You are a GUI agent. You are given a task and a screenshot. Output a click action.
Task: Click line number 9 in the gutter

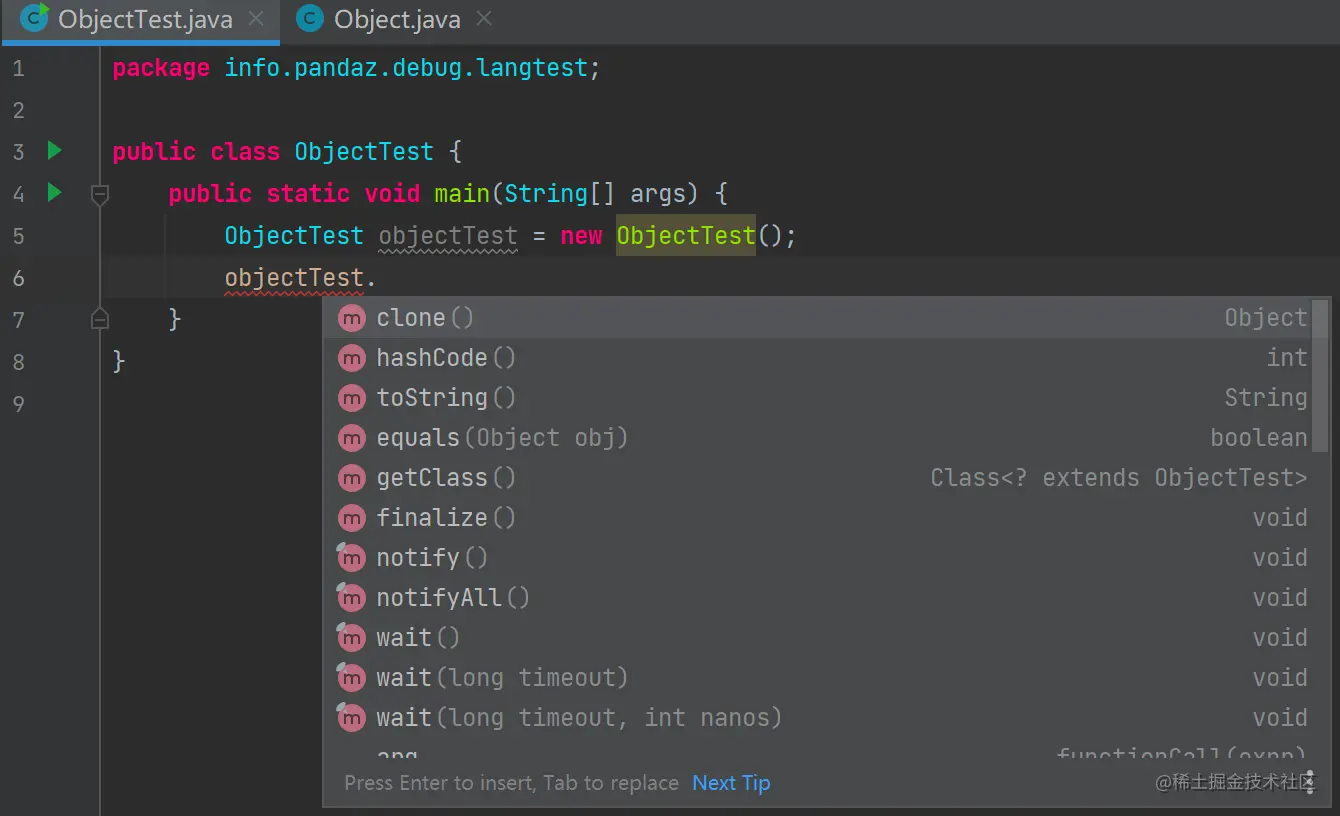(18, 404)
